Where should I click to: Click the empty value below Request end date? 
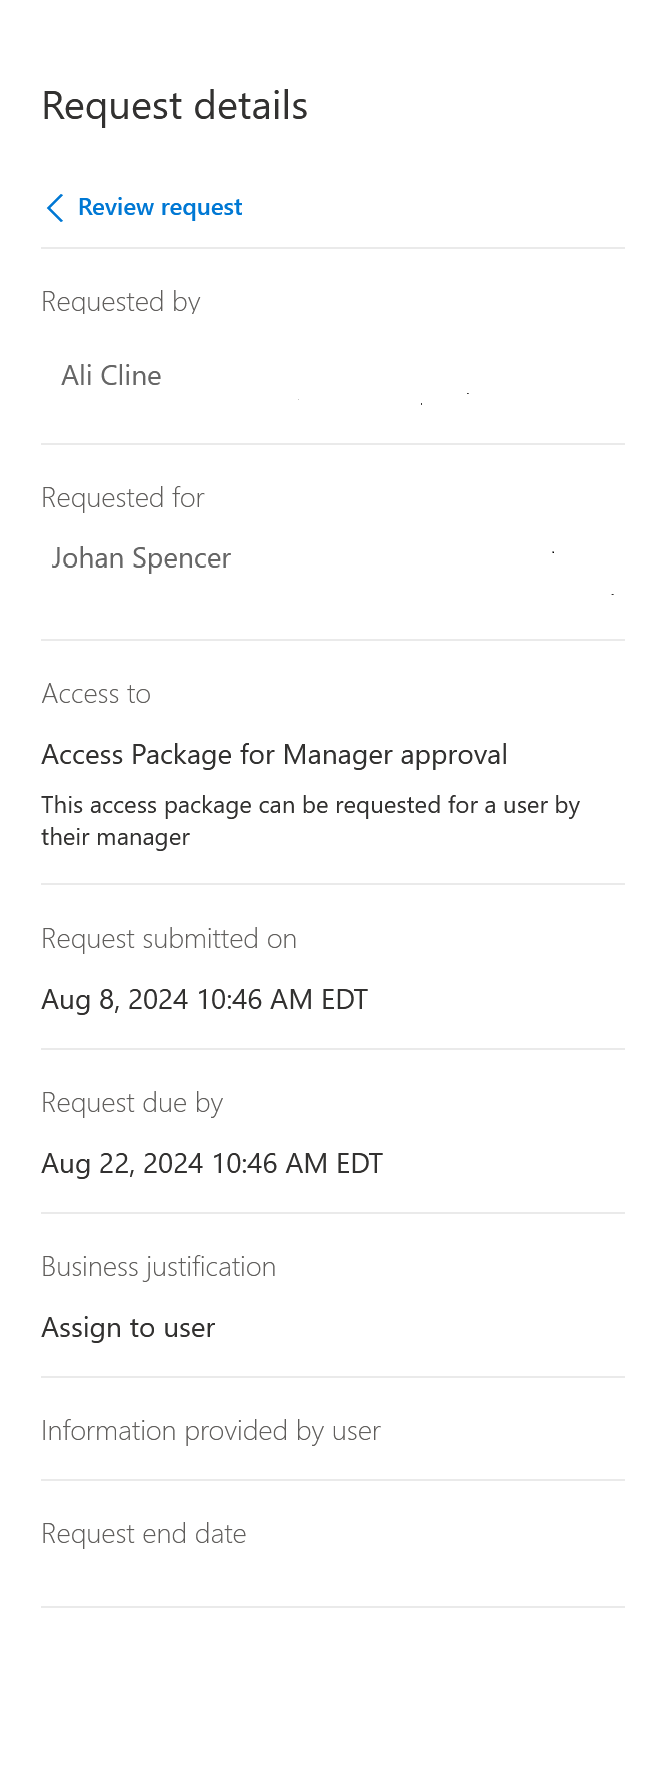(x=144, y=1578)
